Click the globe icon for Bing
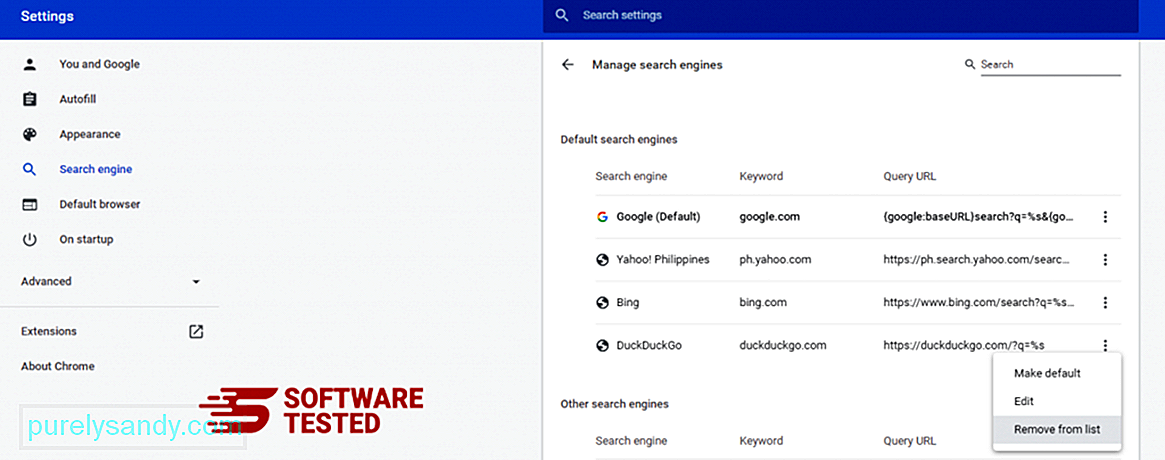The image size is (1165, 460). pyautogui.click(x=602, y=302)
